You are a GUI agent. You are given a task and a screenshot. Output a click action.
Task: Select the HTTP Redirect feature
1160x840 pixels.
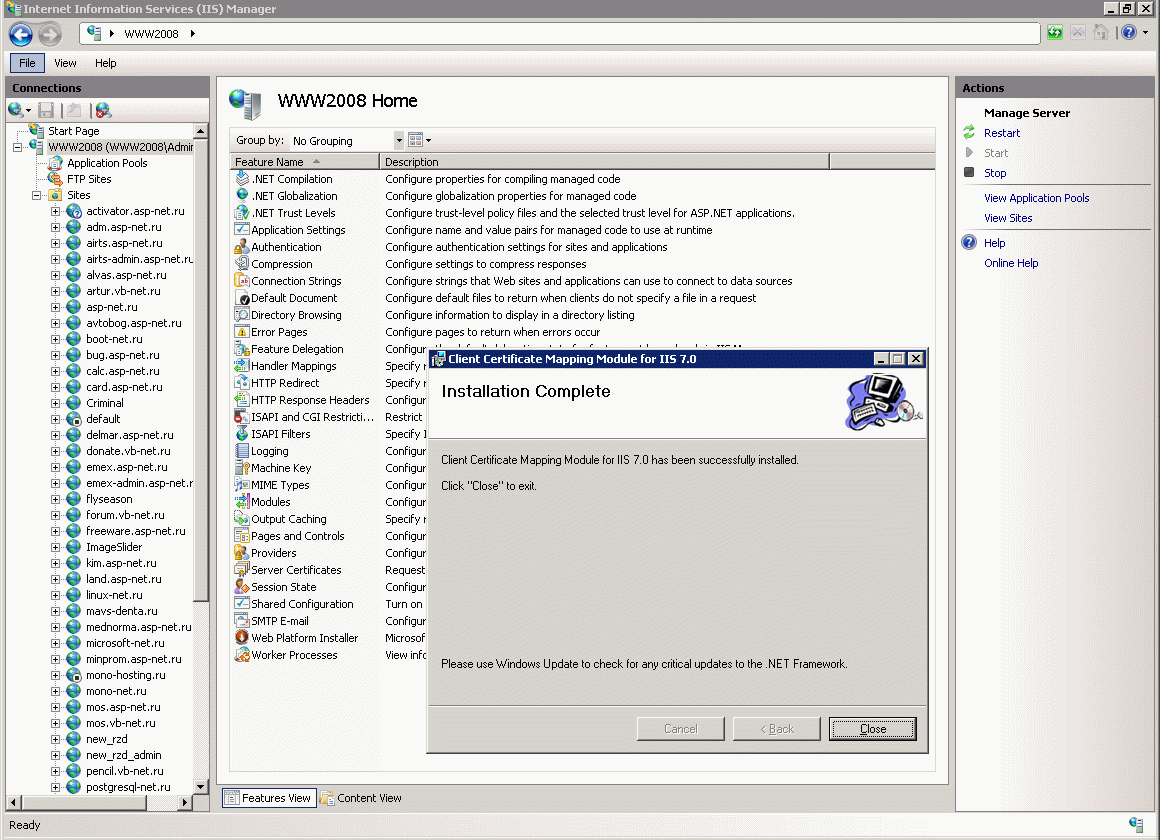(x=285, y=383)
